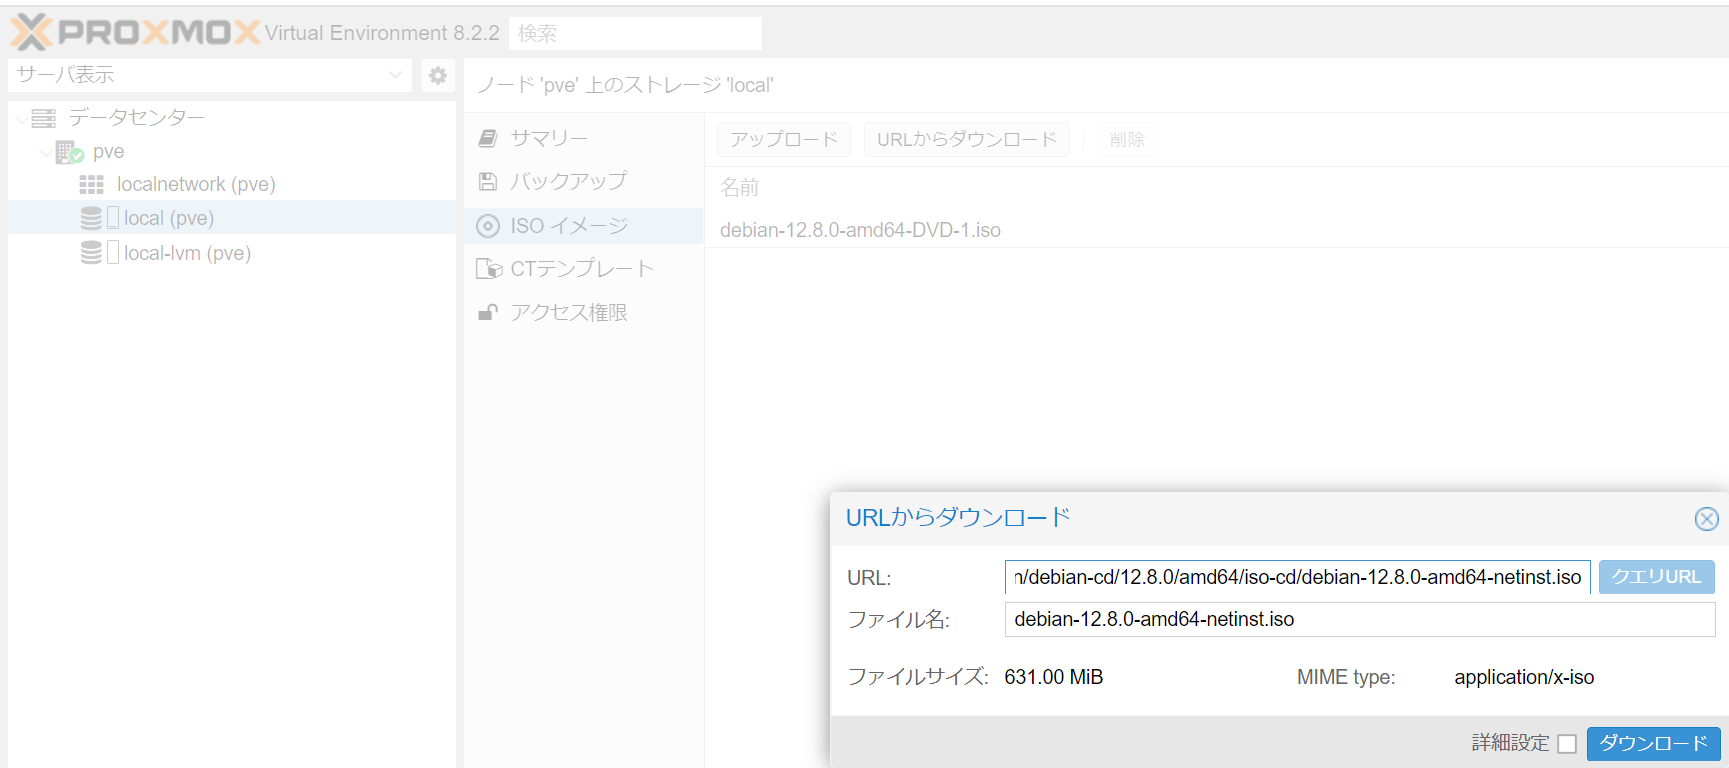Select local-lvm (pve) in the tree
This screenshot has height=768, width=1729.
coord(187,253)
